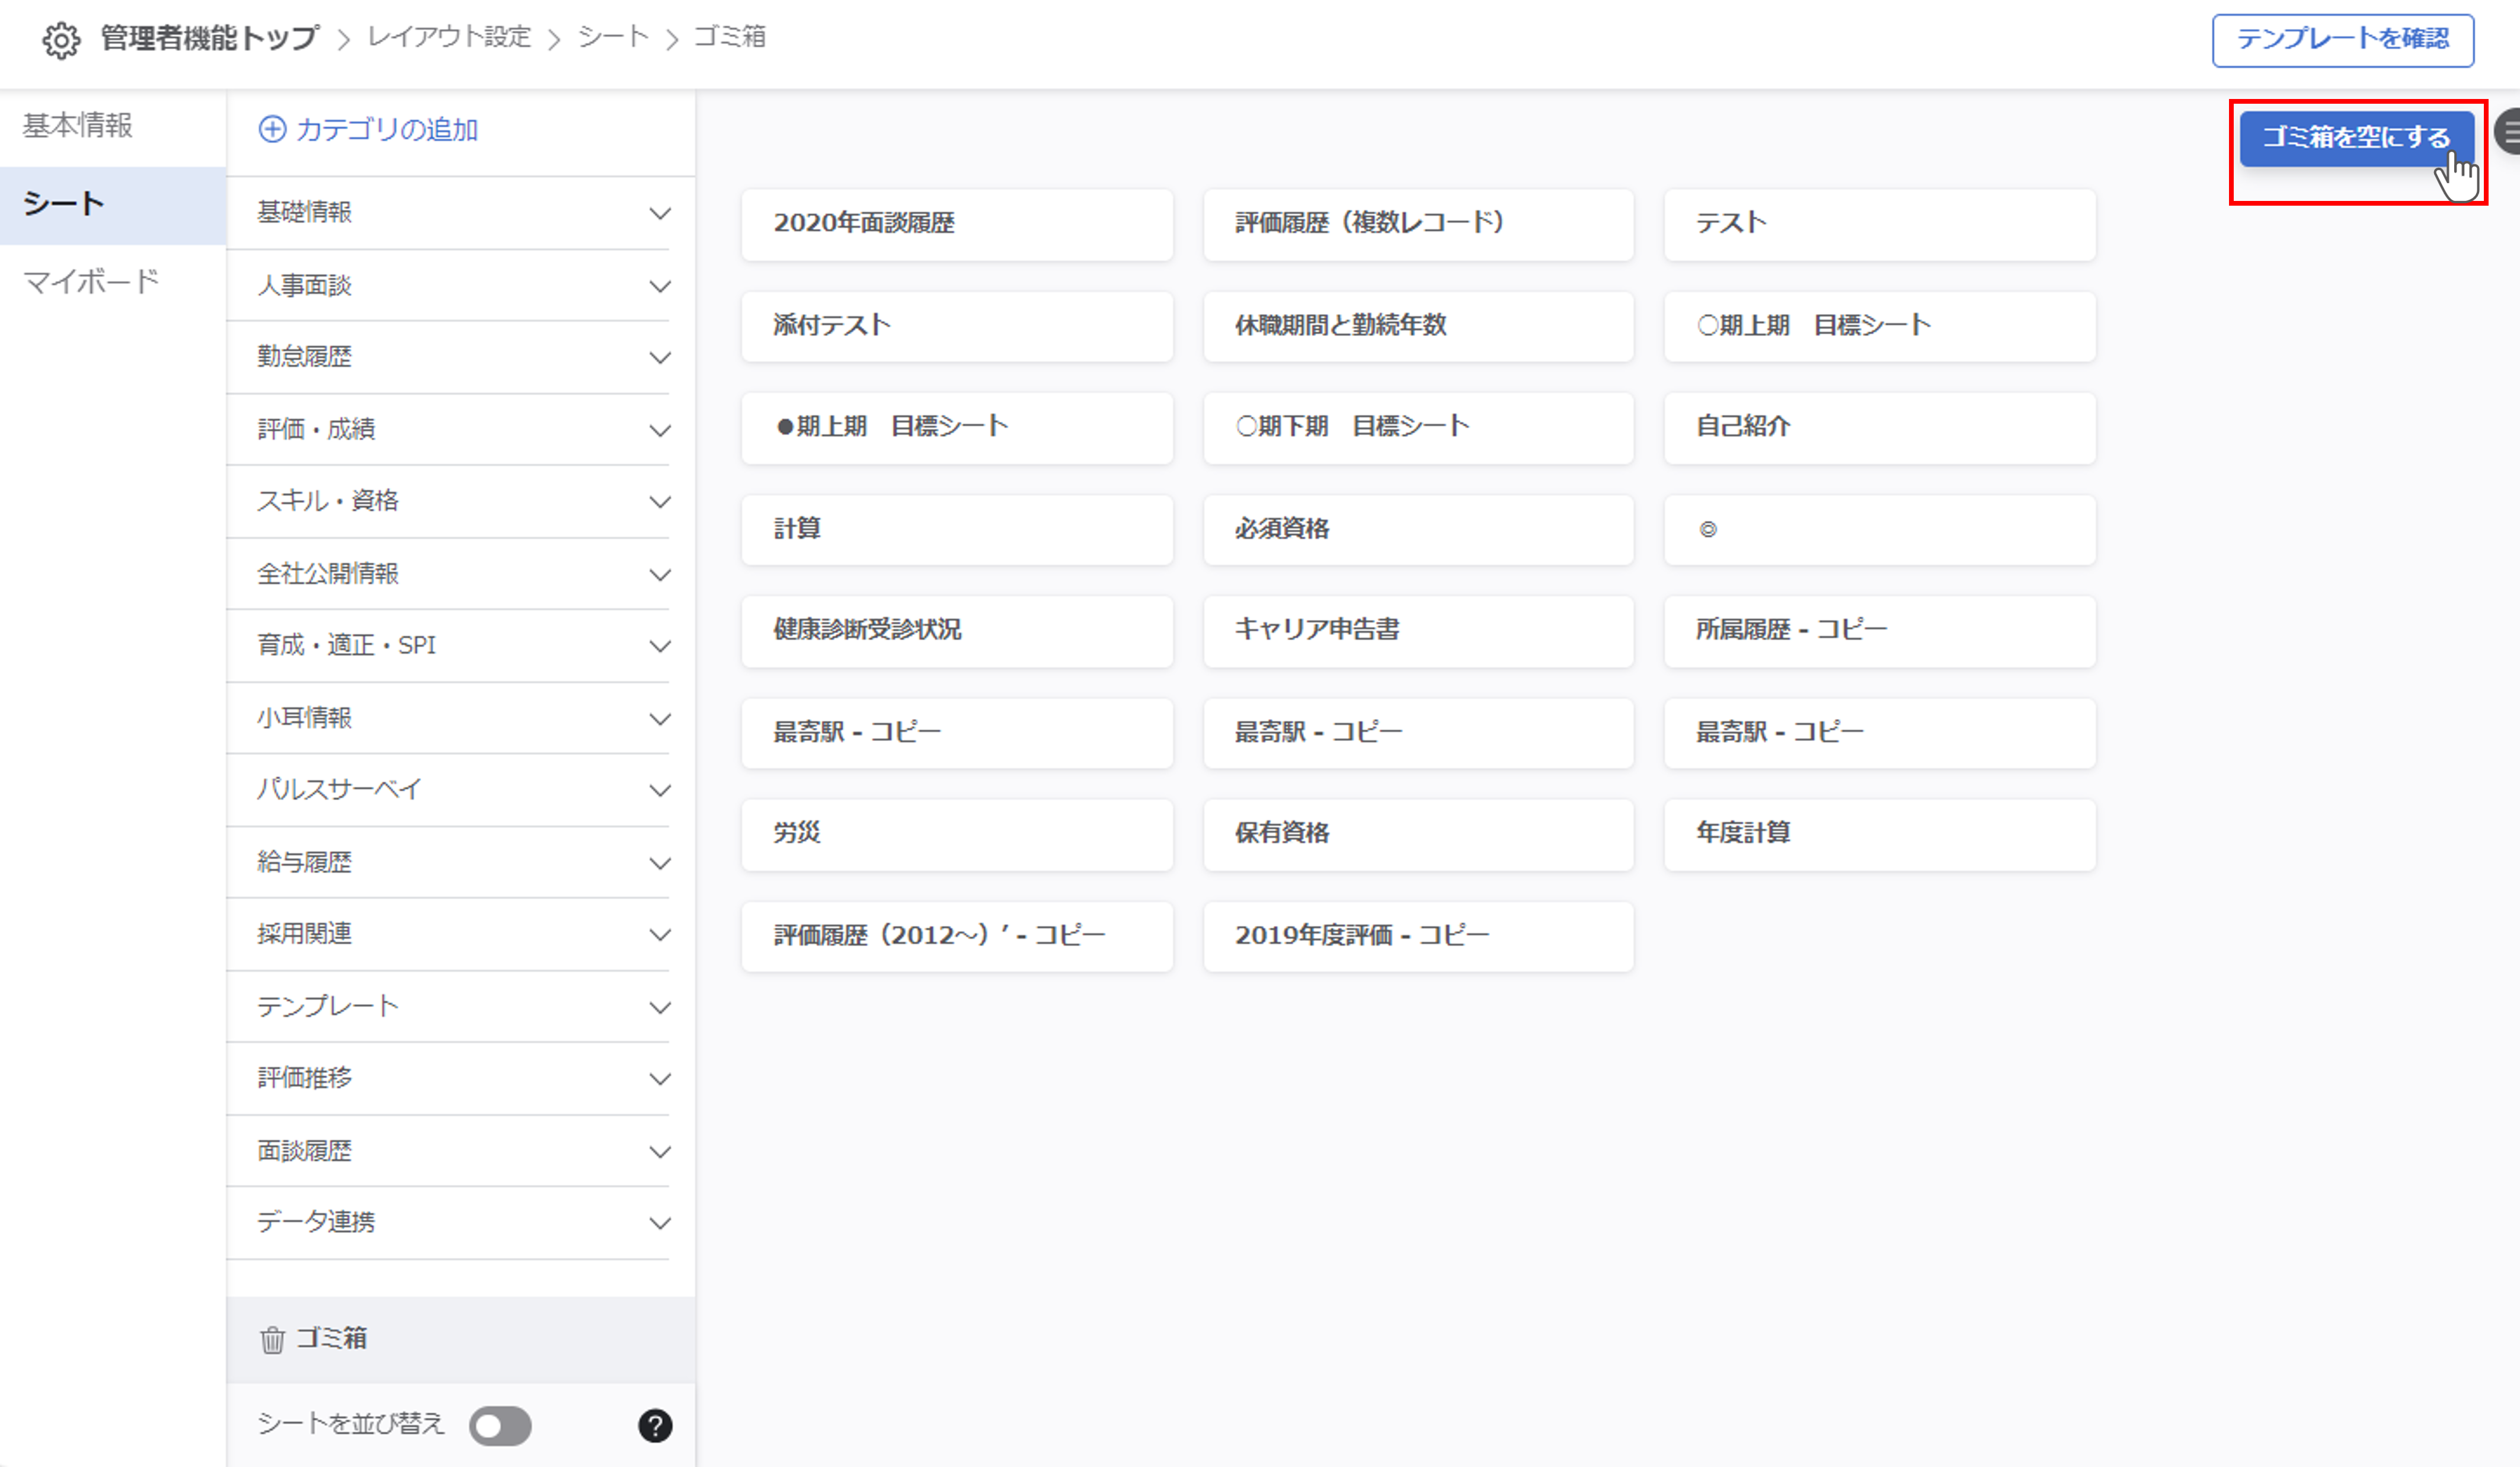Viewport: 2520px width, 1467px height.
Task: Click the plus icon for カテゴリの追加
Action: (272, 129)
